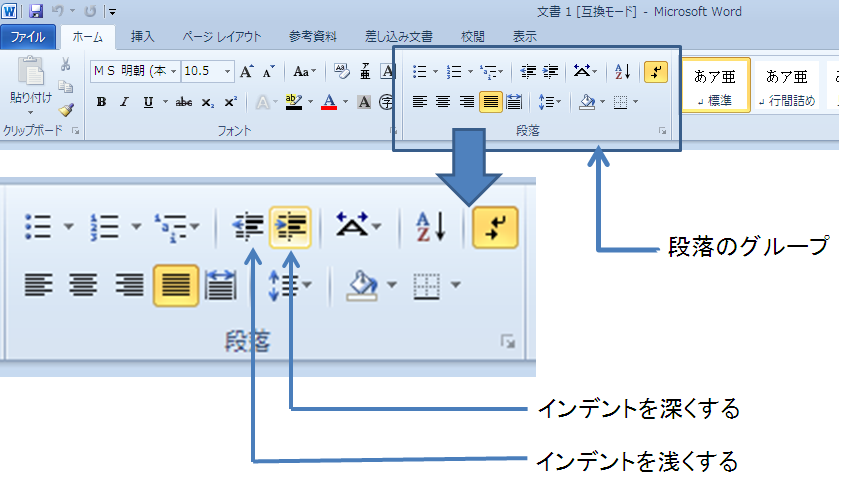Screen dimensions: 854x489
Task: Switch to the 表示 tab
Action: (x=524, y=37)
